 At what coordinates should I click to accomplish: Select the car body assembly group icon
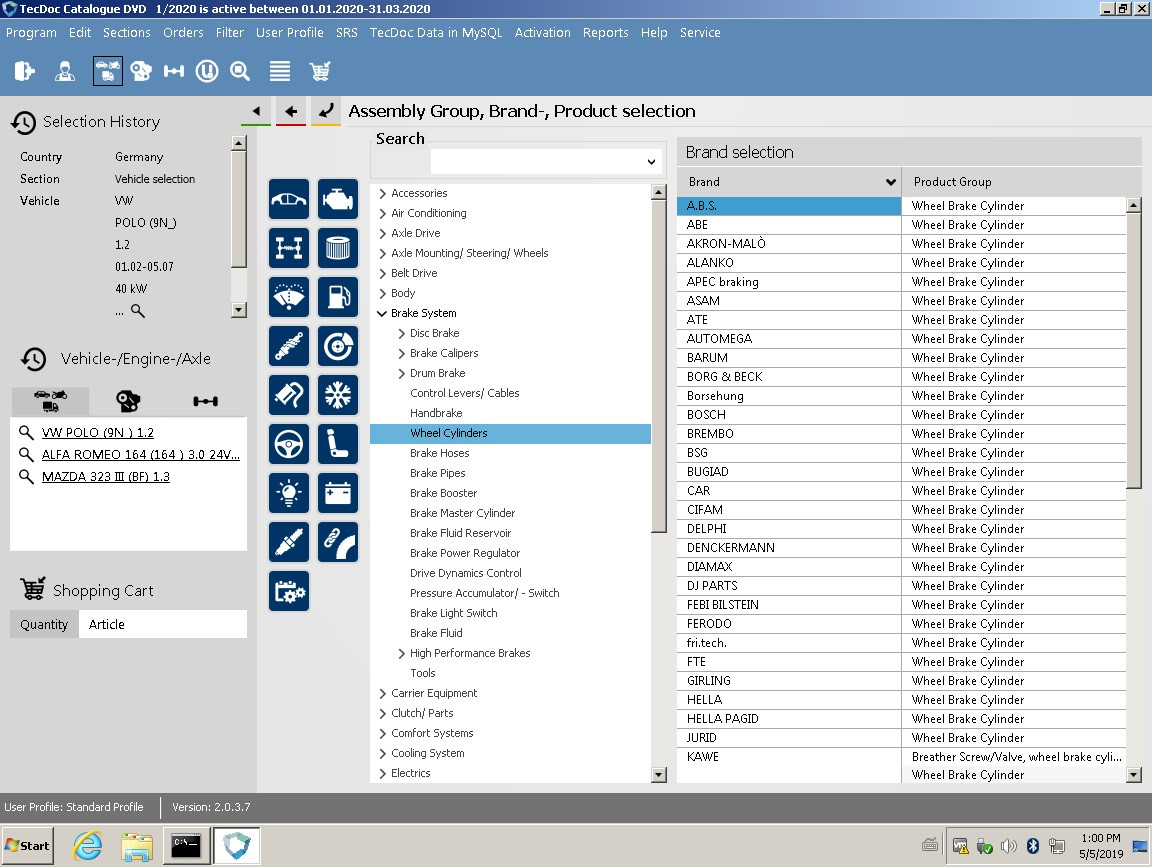(289, 199)
